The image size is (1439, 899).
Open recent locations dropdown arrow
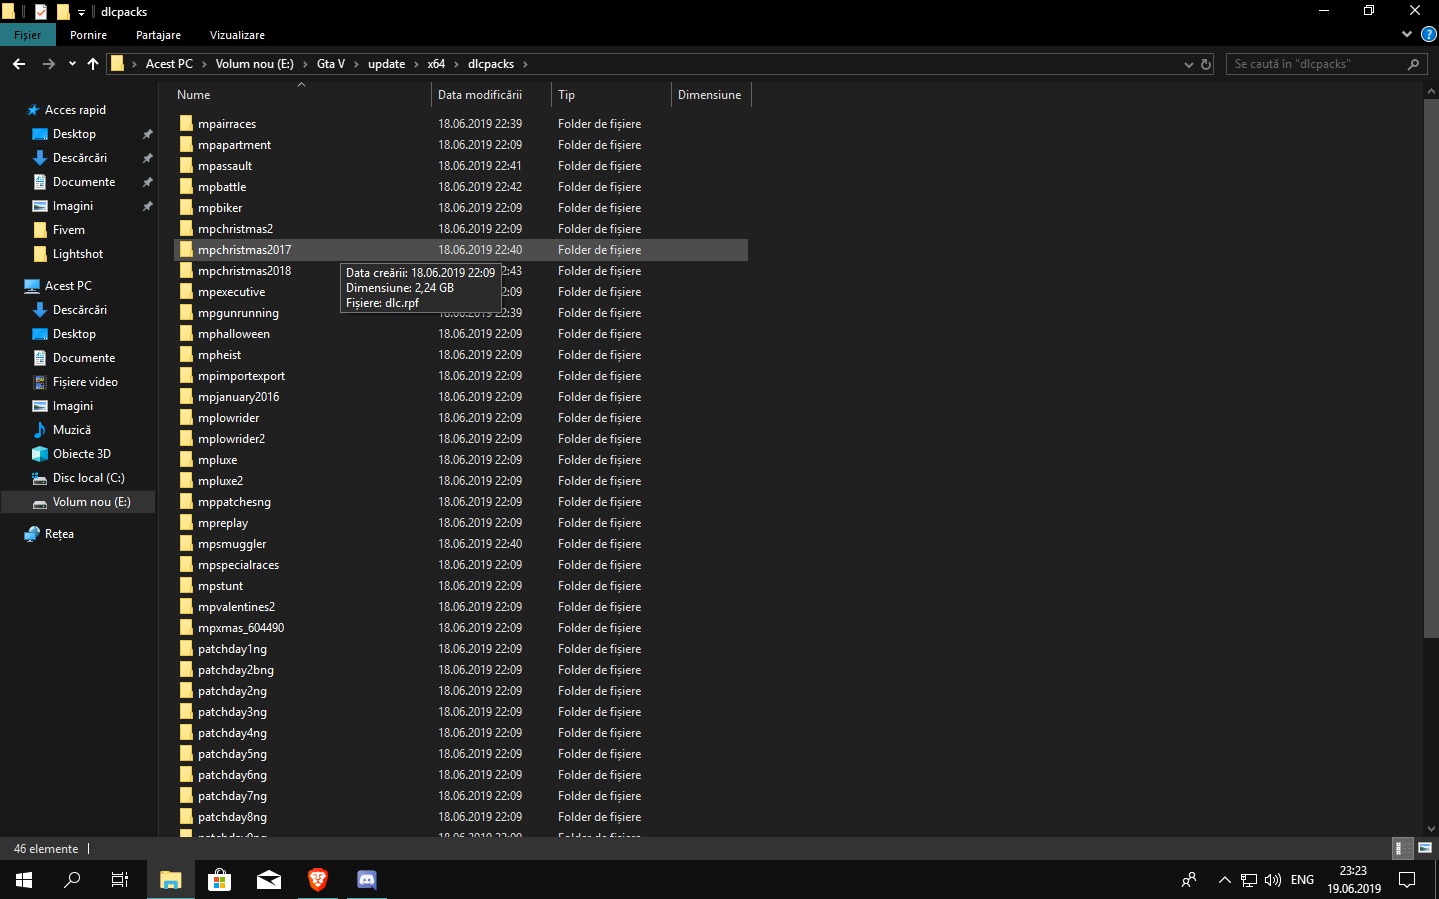(x=72, y=64)
